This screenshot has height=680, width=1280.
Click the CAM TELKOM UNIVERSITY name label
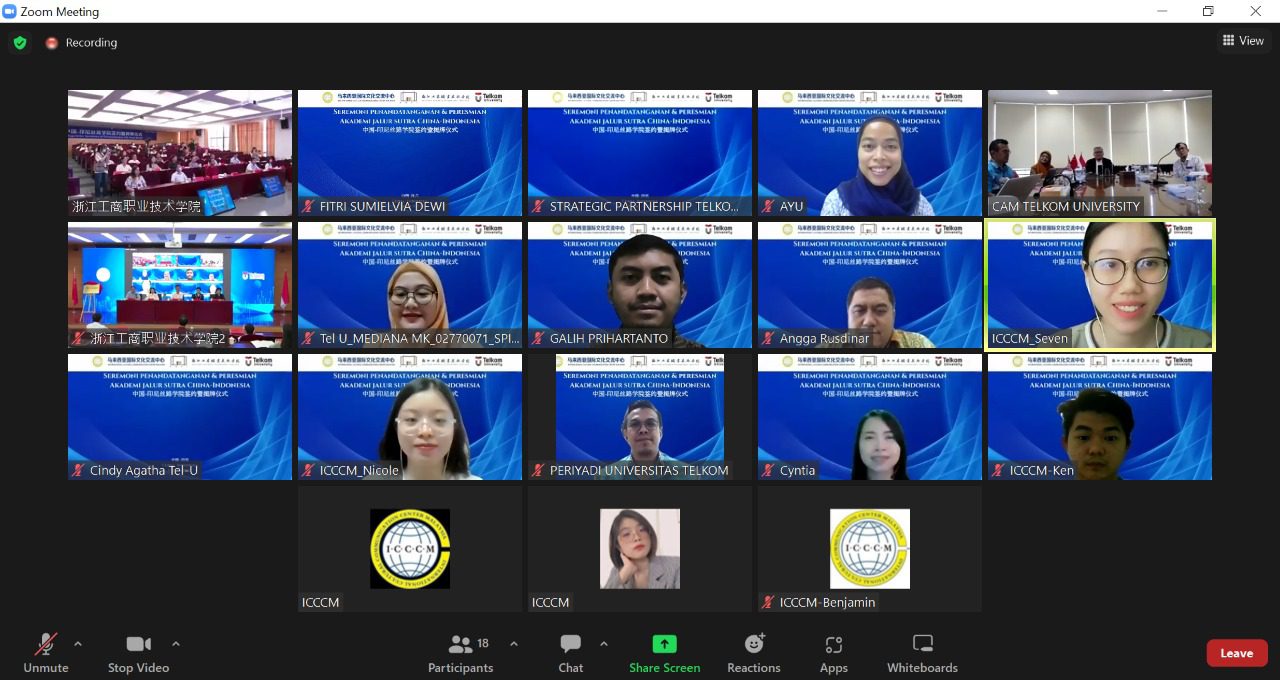[x=1066, y=207]
